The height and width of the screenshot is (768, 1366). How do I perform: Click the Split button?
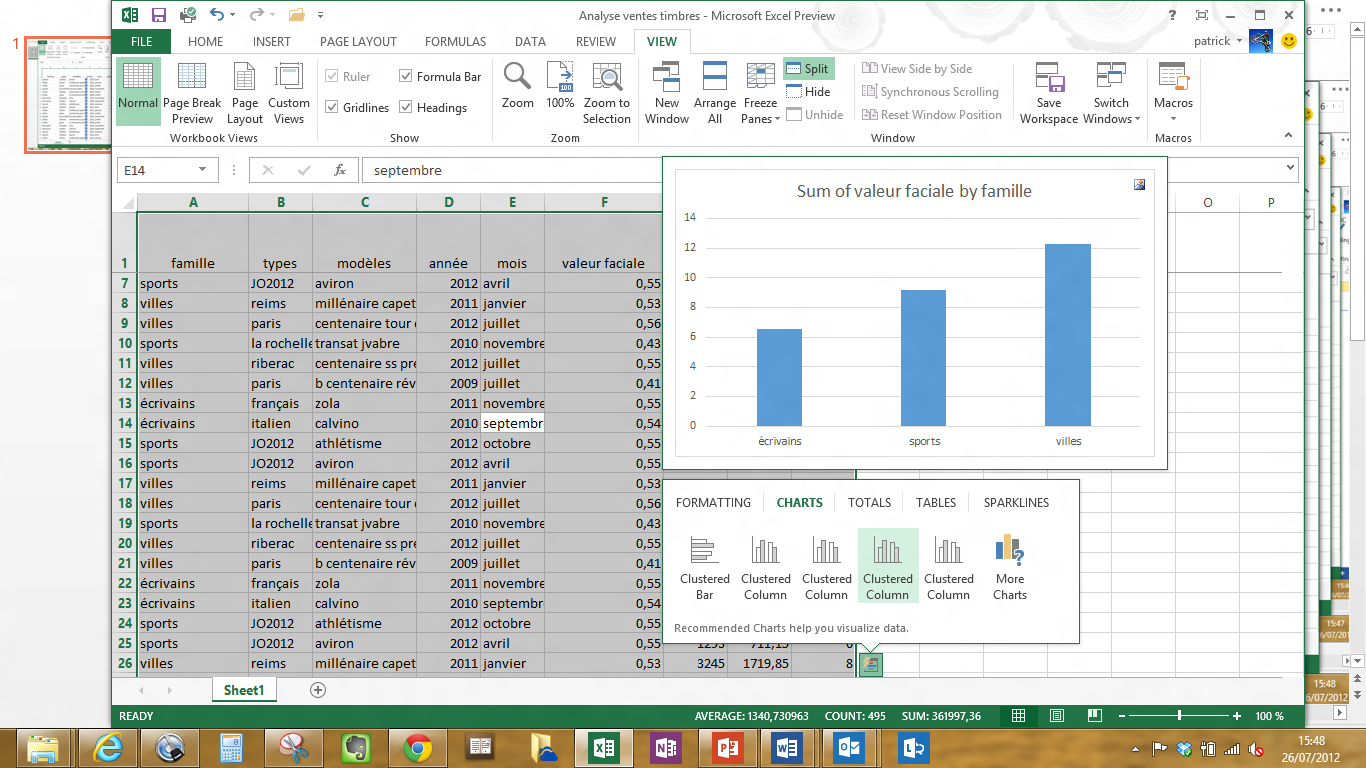pyautogui.click(x=808, y=68)
